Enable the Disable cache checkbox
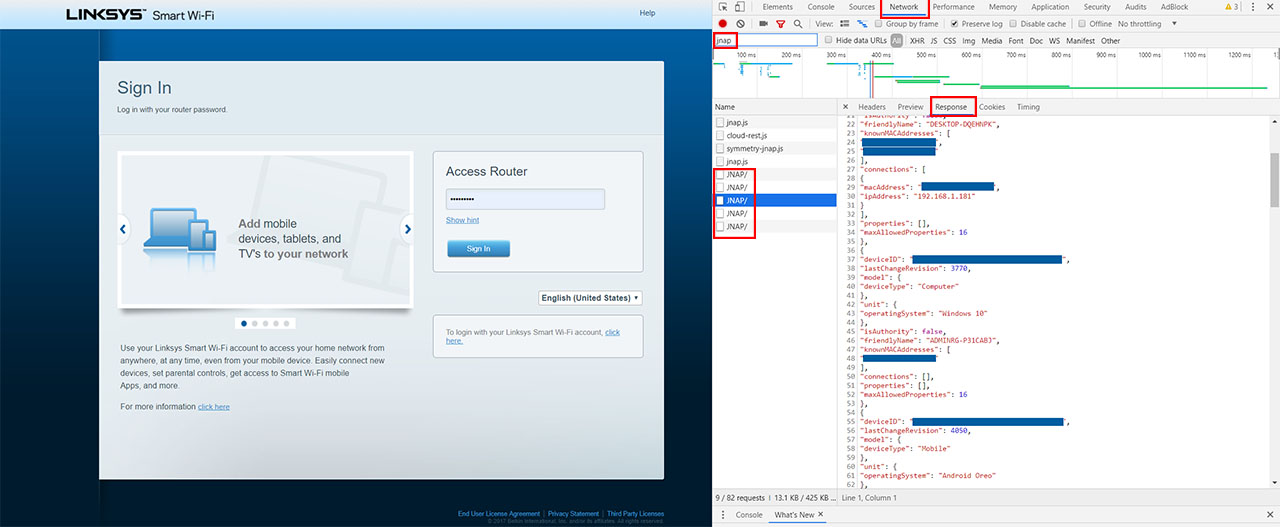This screenshot has width=1280, height=527. [x=1014, y=23]
